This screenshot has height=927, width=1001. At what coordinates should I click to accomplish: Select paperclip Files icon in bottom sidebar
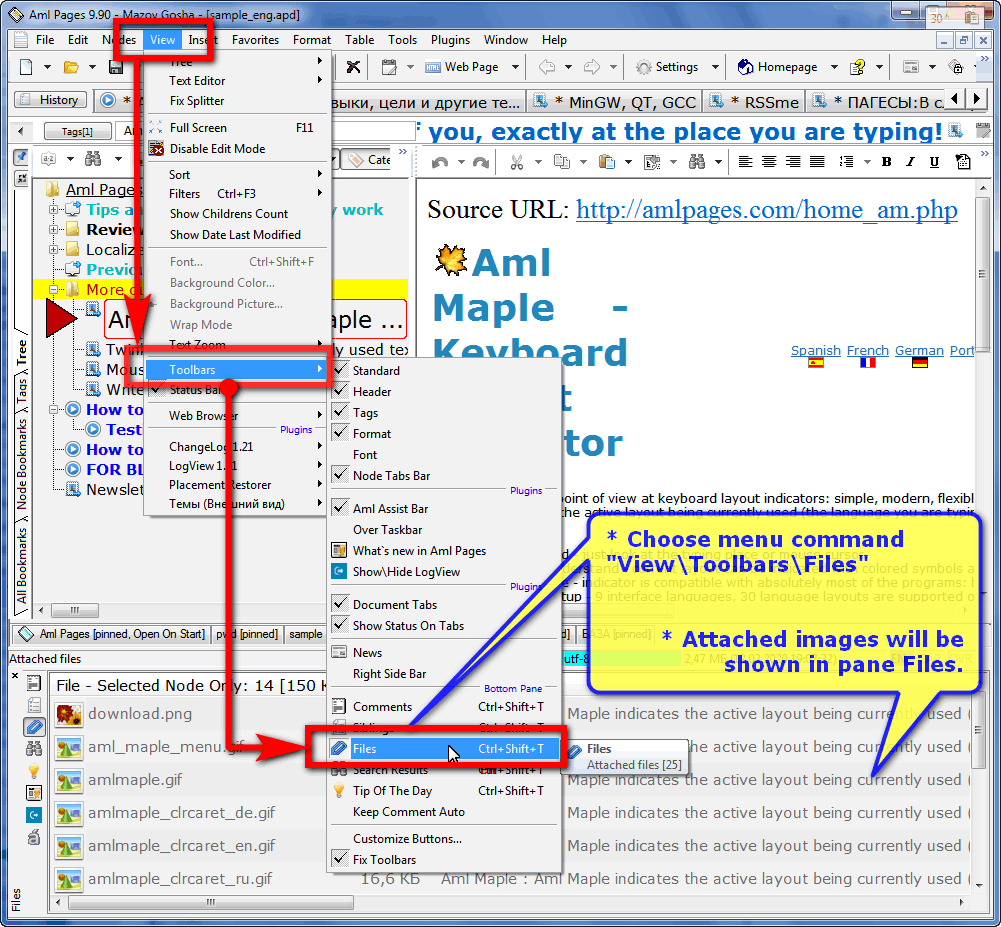(x=34, y=727)
